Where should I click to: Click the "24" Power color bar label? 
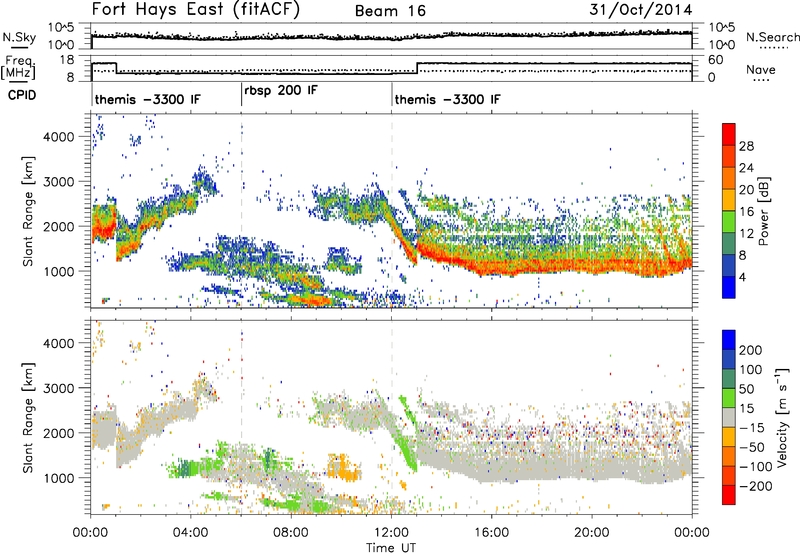(746, 168)
